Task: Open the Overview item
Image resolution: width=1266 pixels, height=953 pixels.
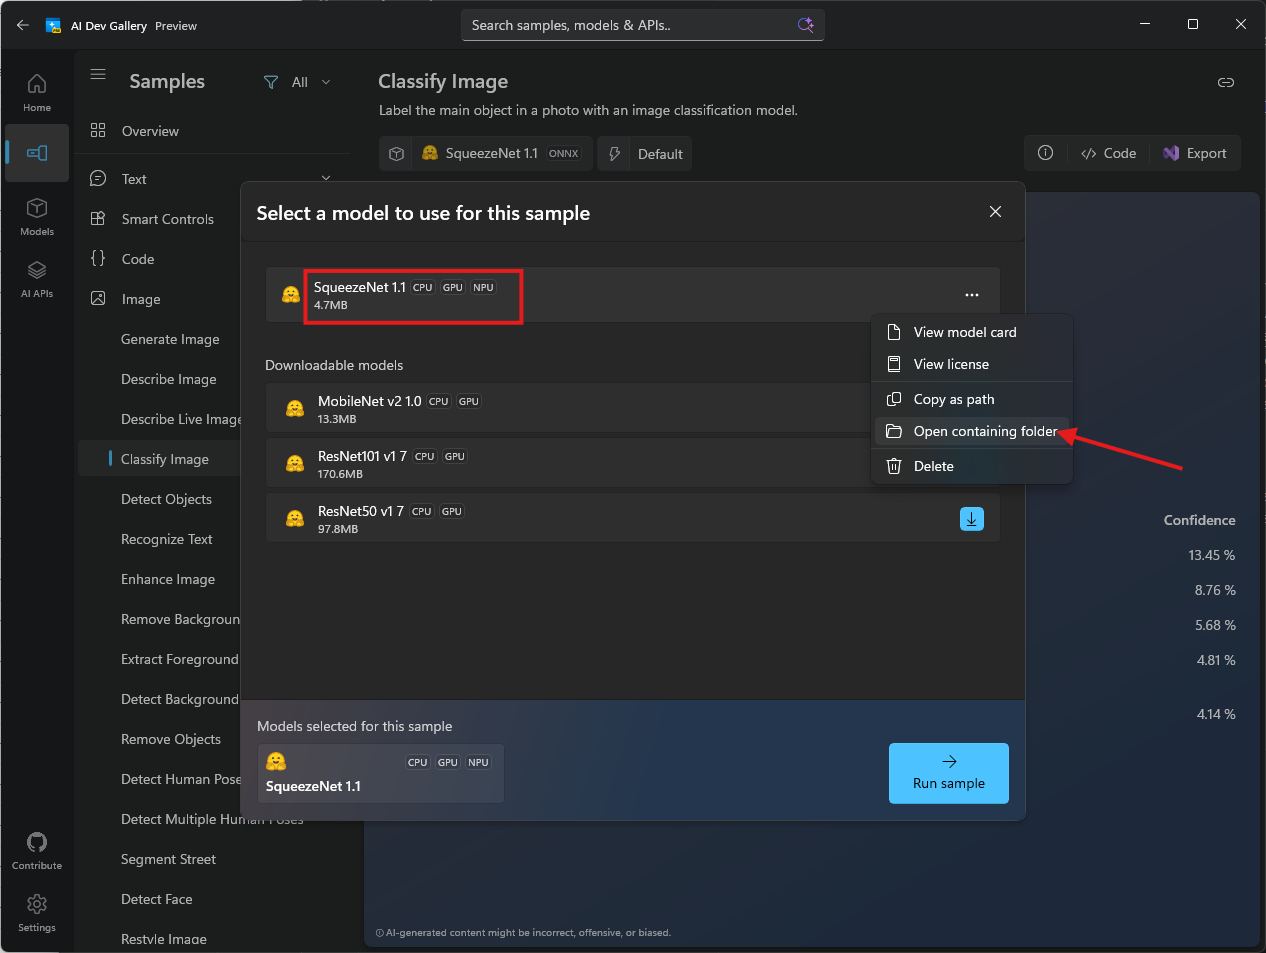Action: tap(150, 131)
